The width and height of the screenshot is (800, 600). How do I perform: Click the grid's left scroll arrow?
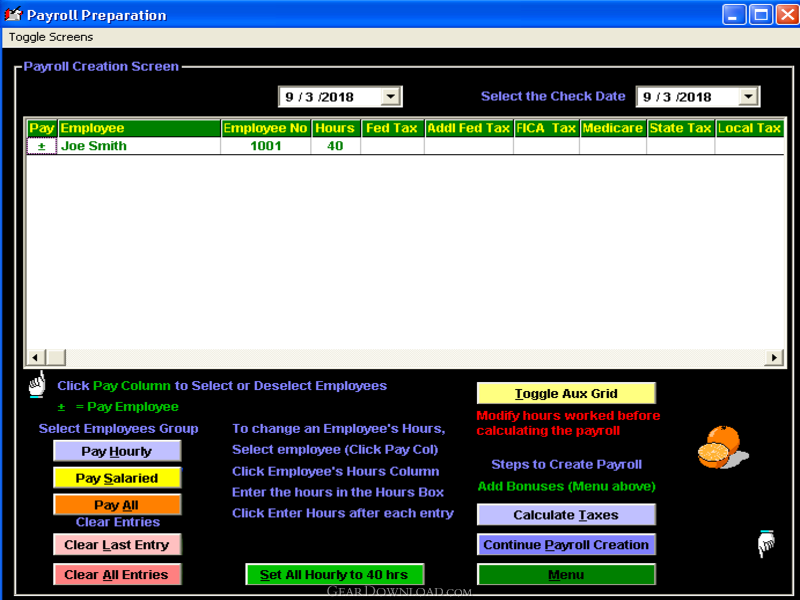pyautogui.click(x=35, y=358)
